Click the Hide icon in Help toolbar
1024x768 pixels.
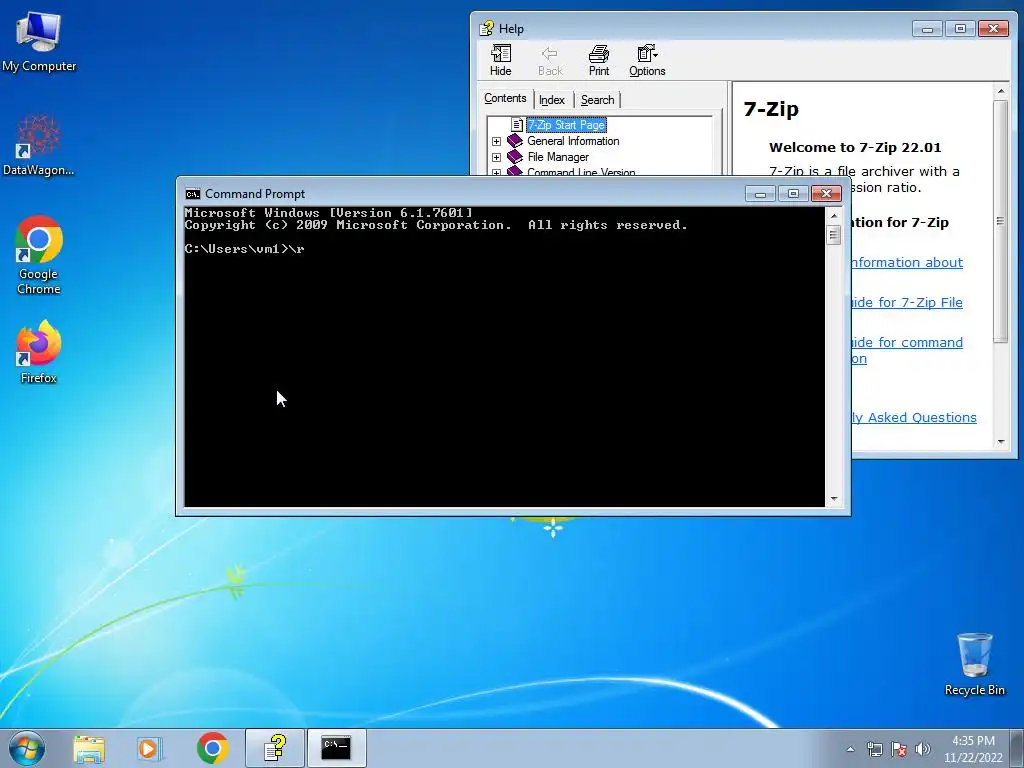[501, 60]
